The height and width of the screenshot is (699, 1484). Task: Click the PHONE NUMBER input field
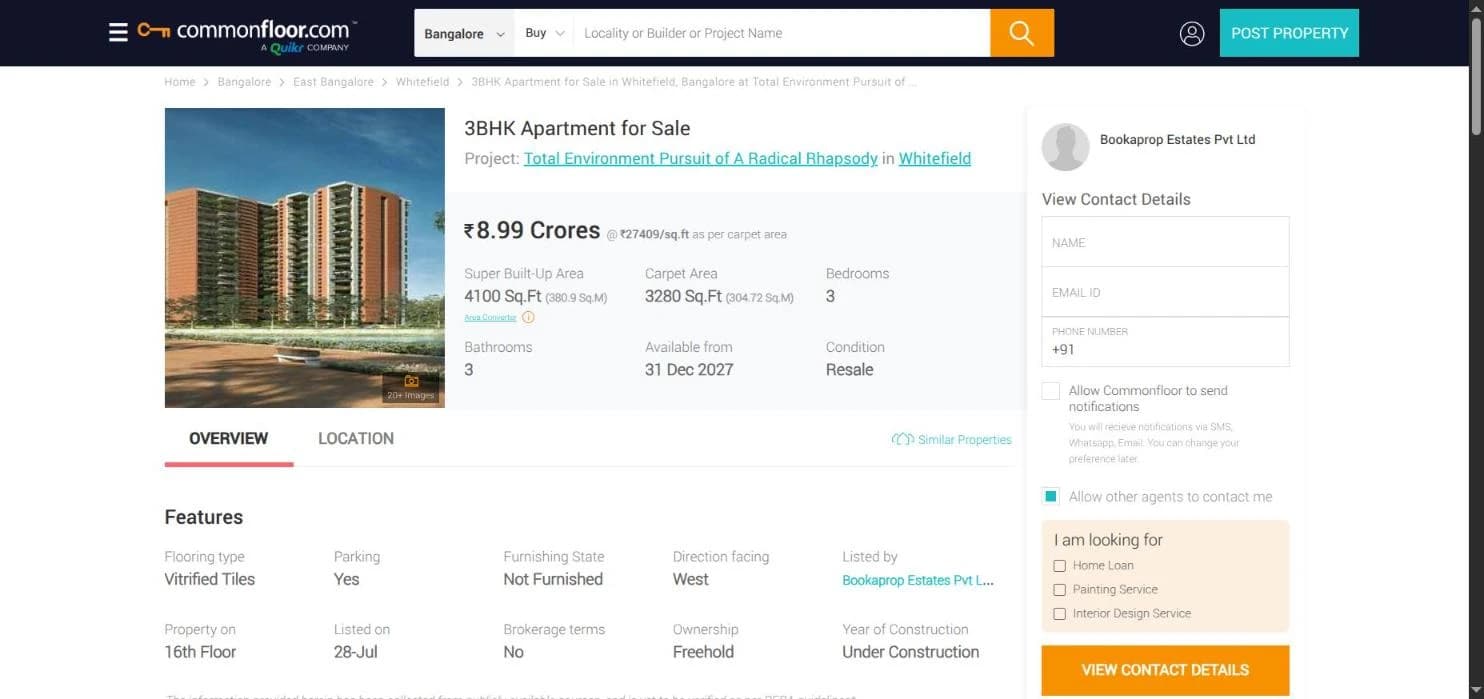pos(1165,342)
